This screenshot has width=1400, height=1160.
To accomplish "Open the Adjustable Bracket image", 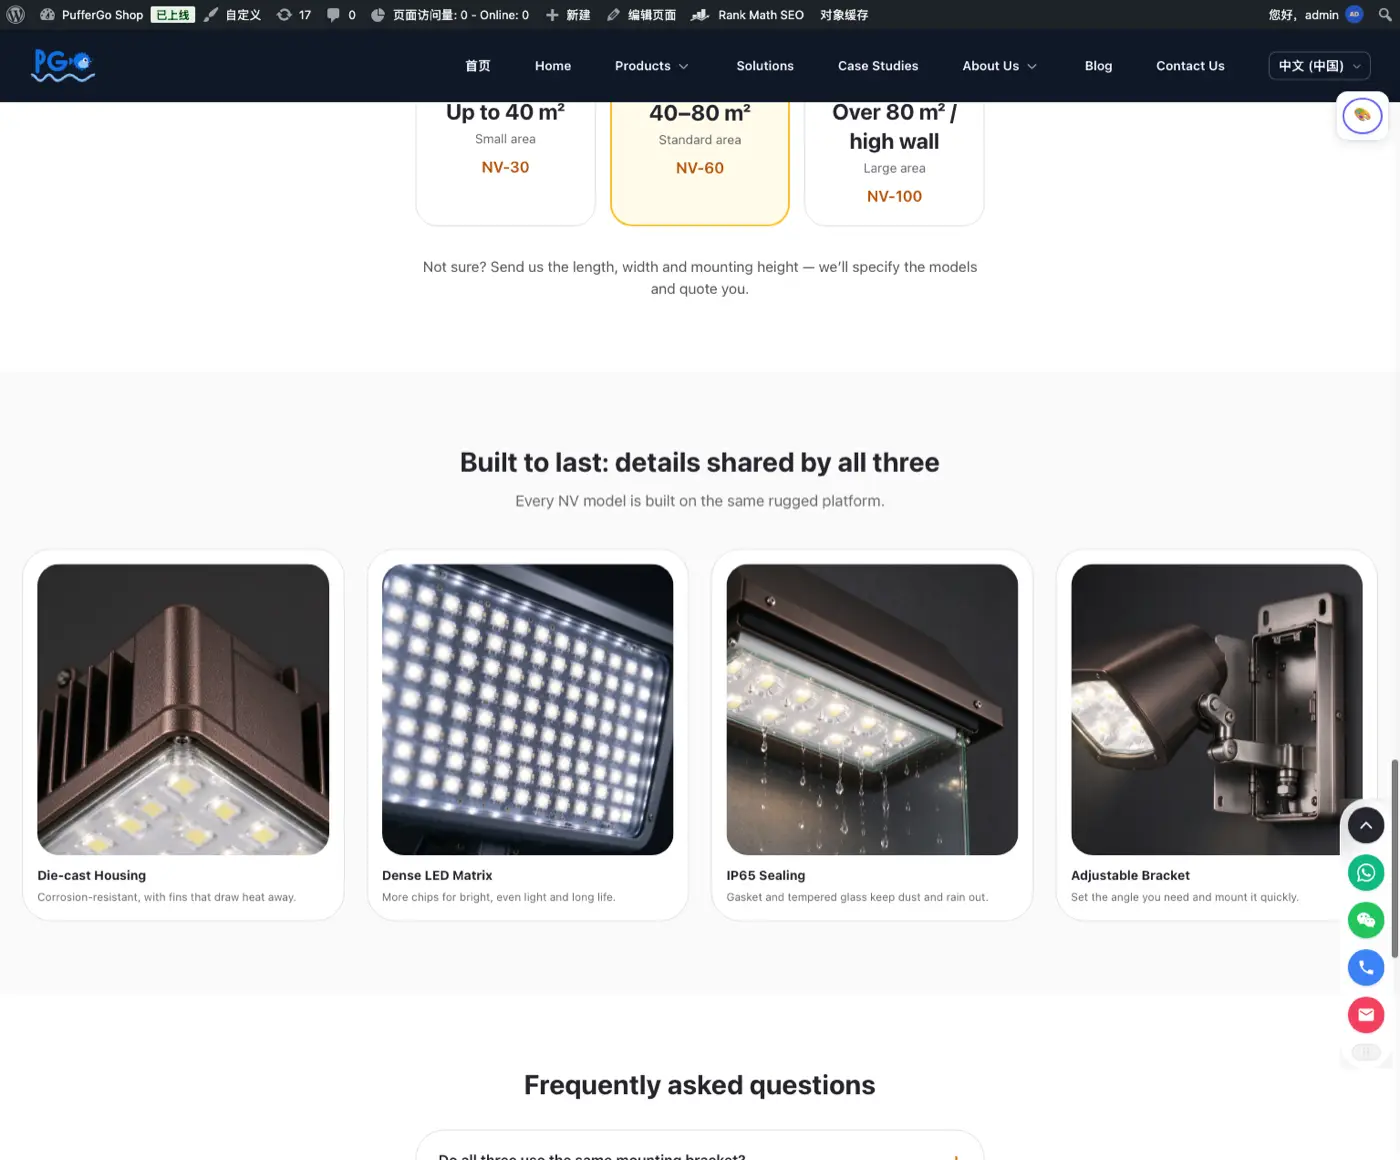I will tap(1216, 710).
